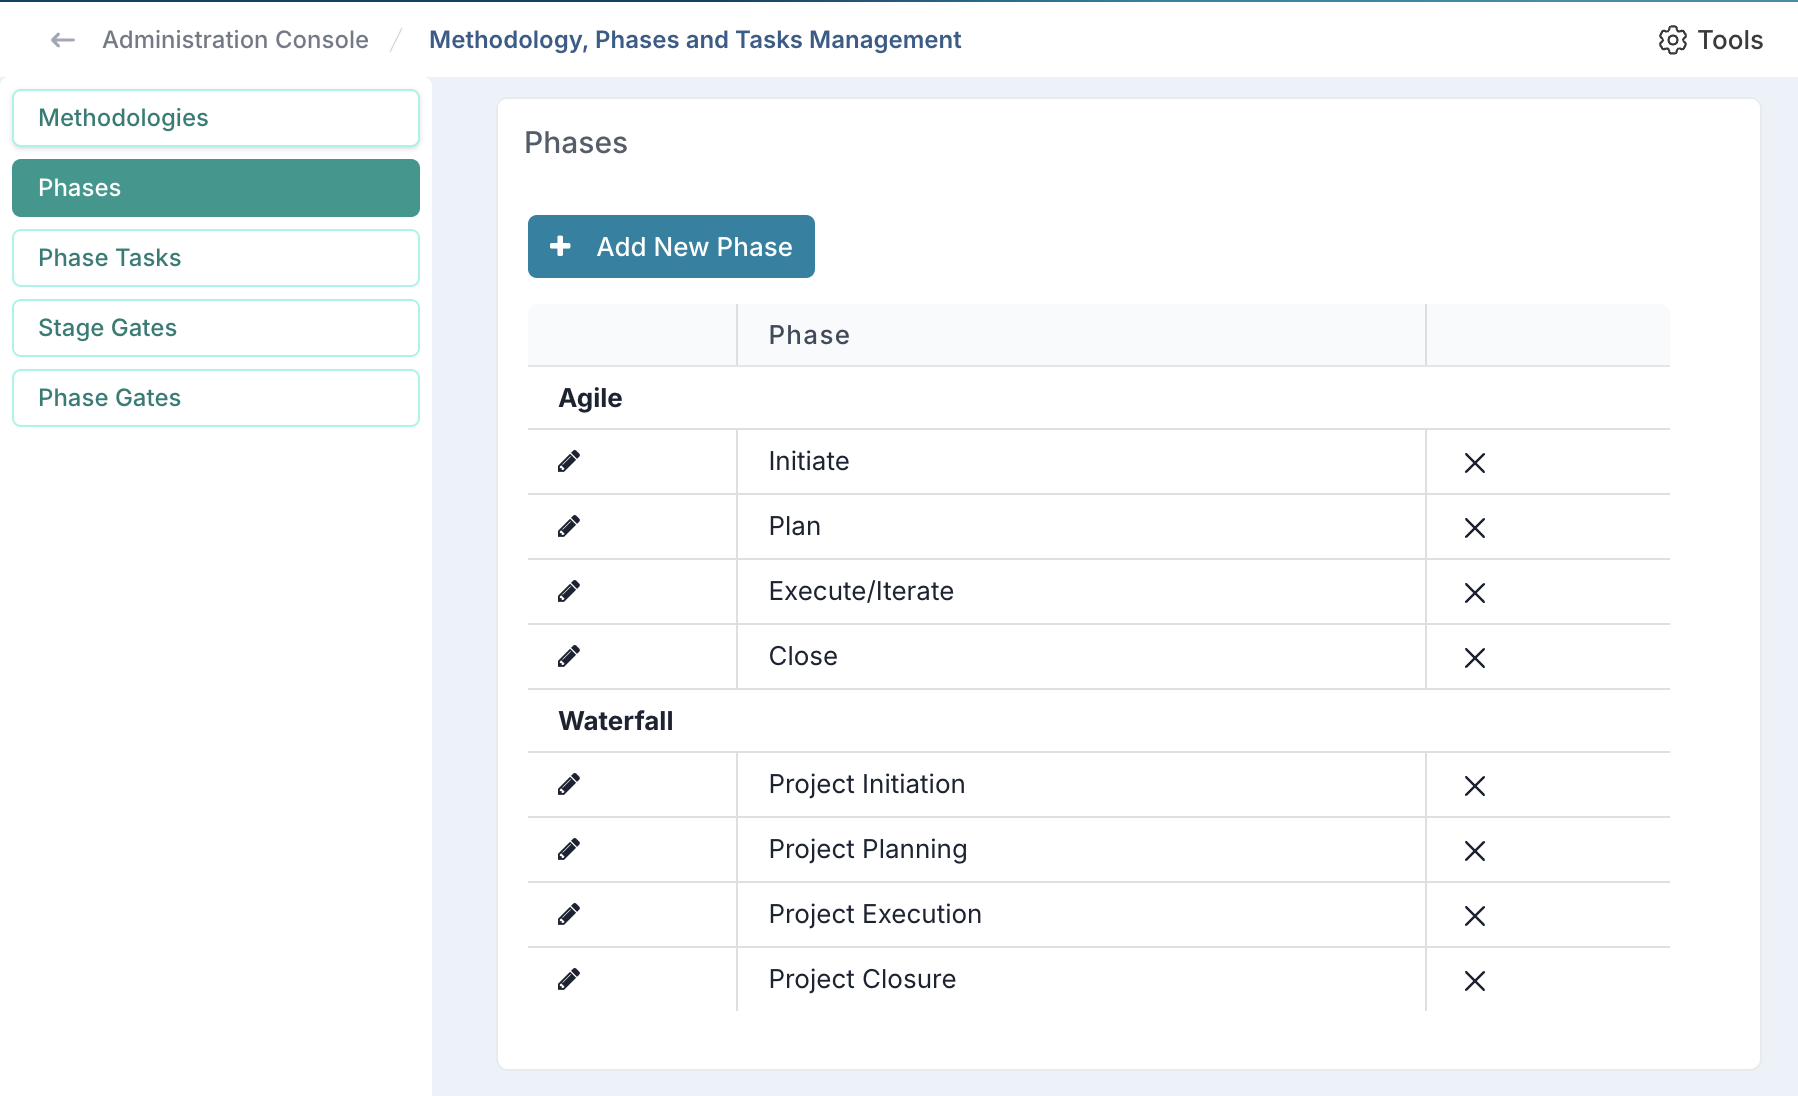The height and width of the screenshot is (1096, 1798).
Task: Delete the Close phase with X
Action: click(x=1474, y=658)
